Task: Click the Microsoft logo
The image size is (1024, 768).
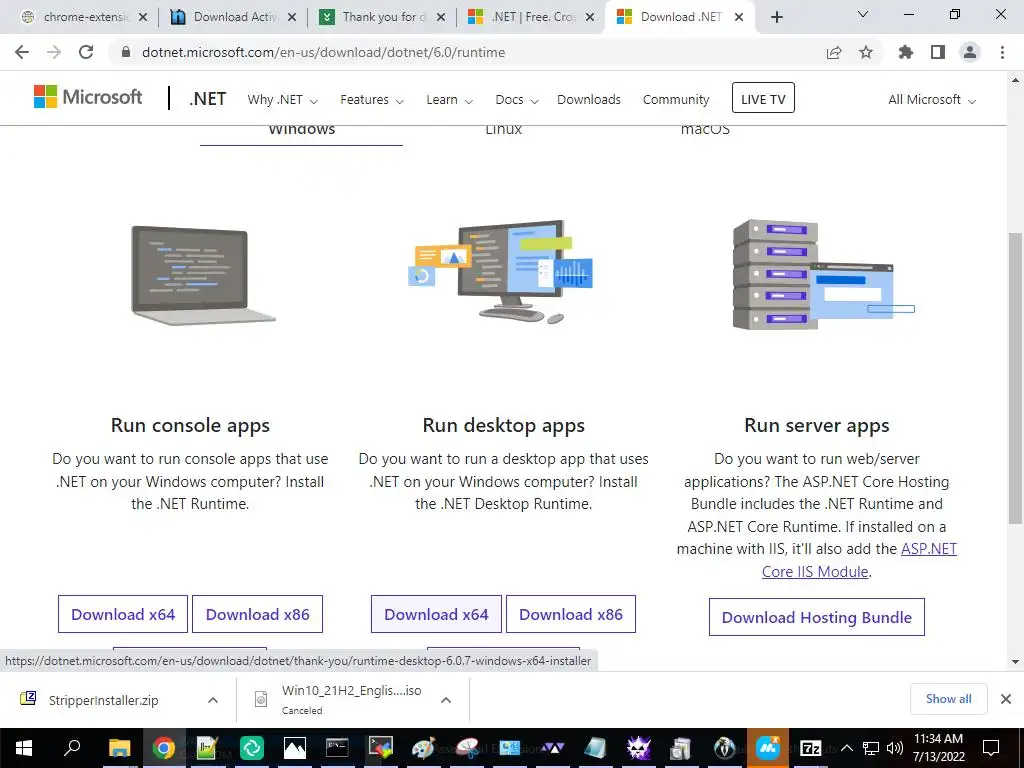Action: [88, 97]
